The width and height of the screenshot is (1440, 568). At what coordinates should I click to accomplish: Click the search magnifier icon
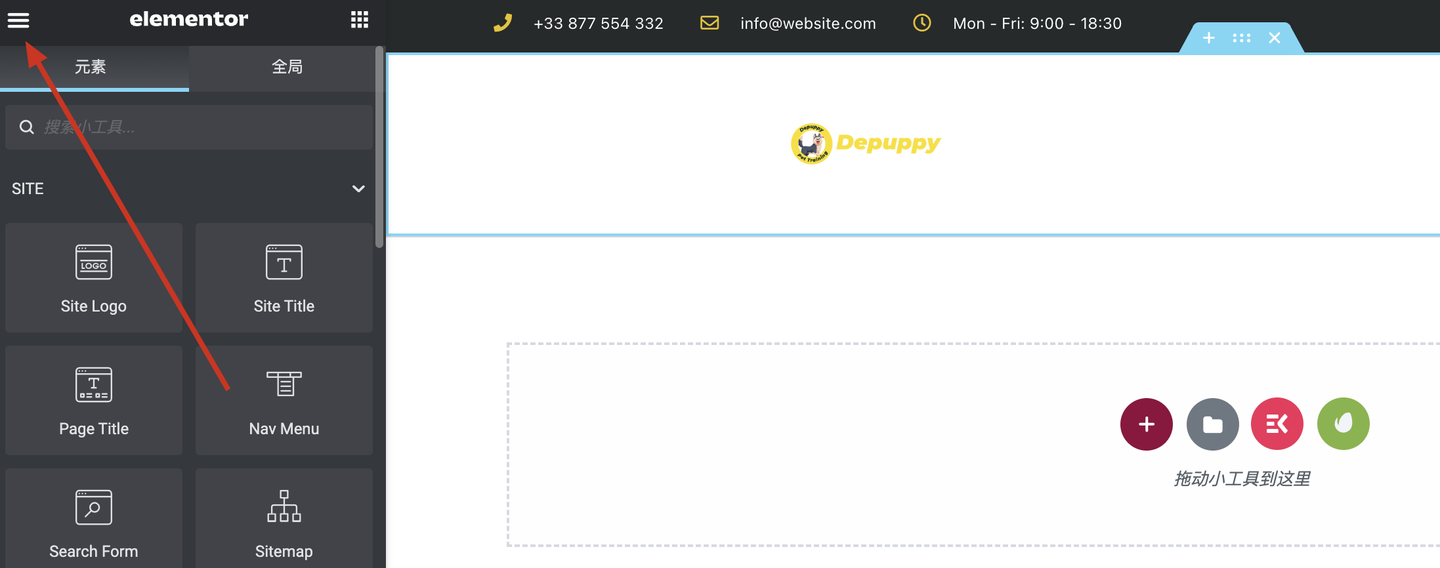click(26, 128)
